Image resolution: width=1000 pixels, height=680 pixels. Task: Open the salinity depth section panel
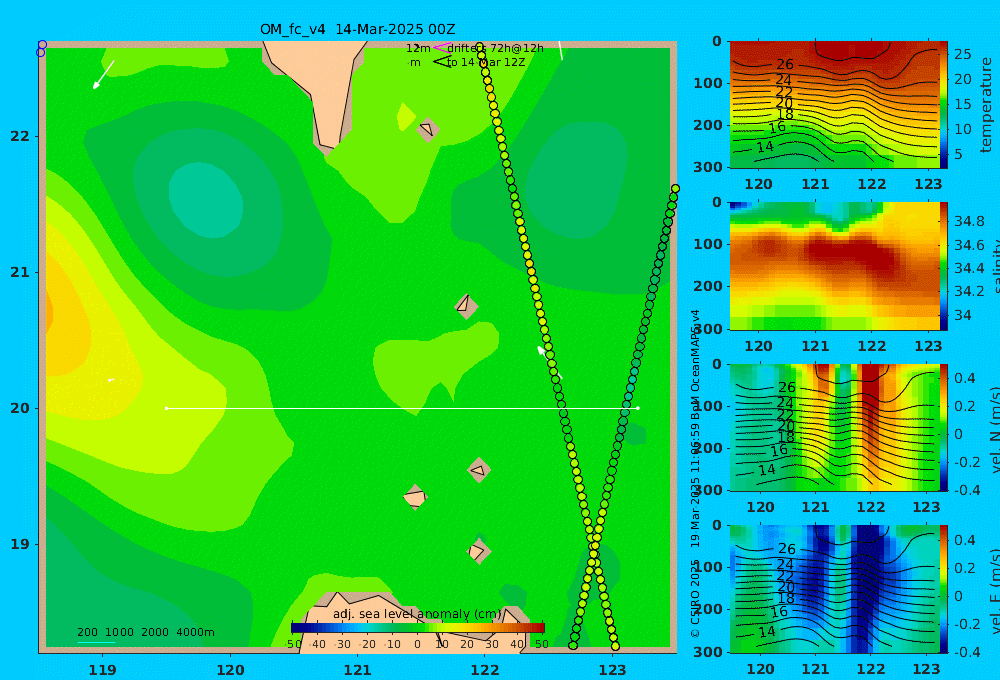834,266
